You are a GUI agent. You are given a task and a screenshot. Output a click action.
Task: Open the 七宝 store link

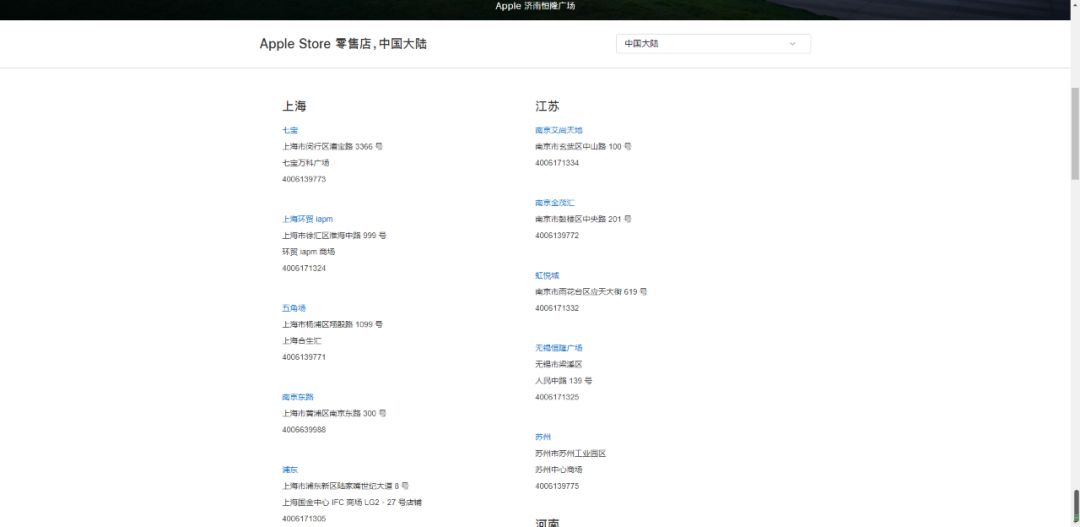tap(290, 130)
